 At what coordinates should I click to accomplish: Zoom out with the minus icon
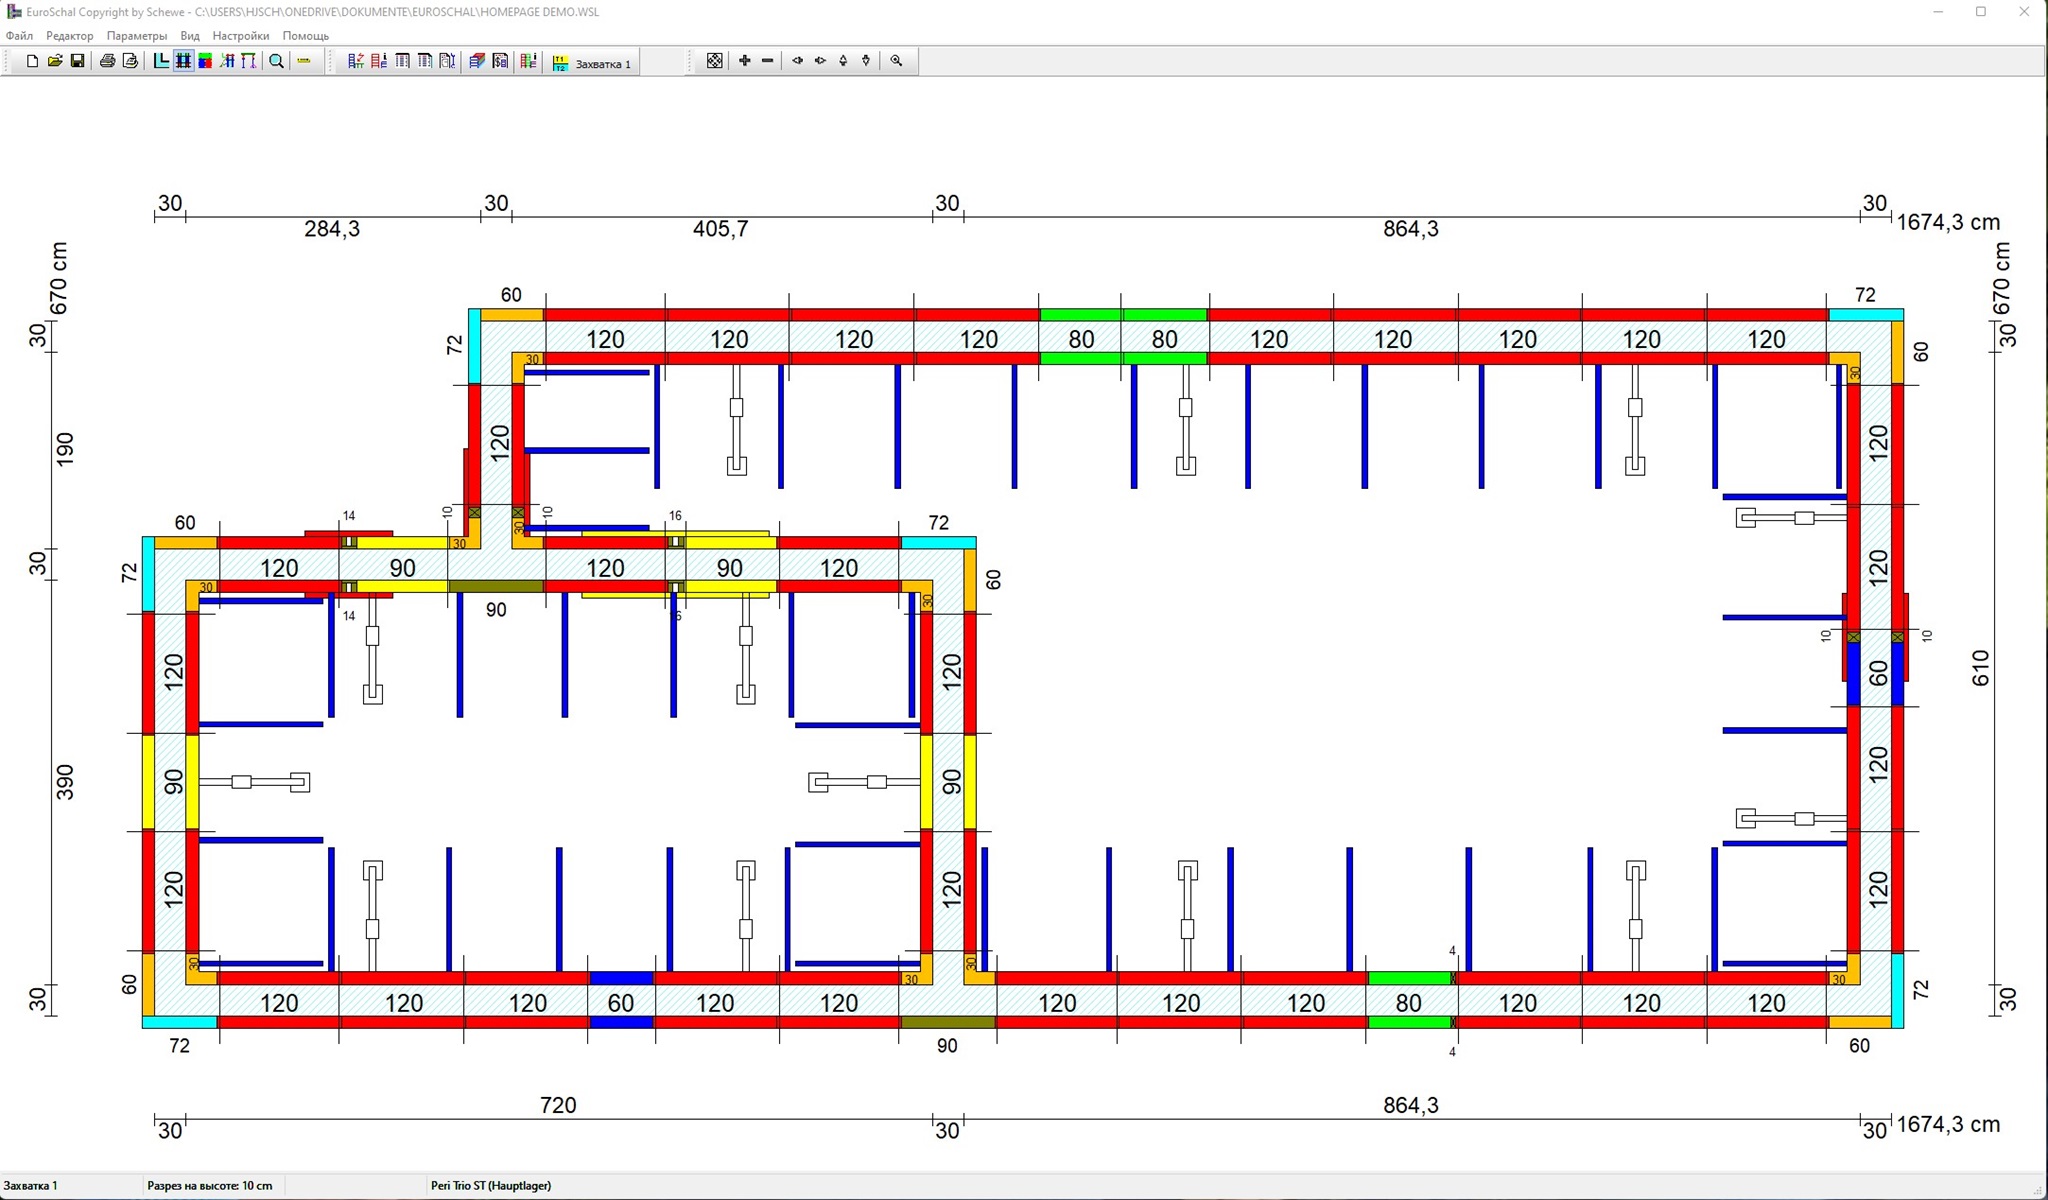[767, 61]
